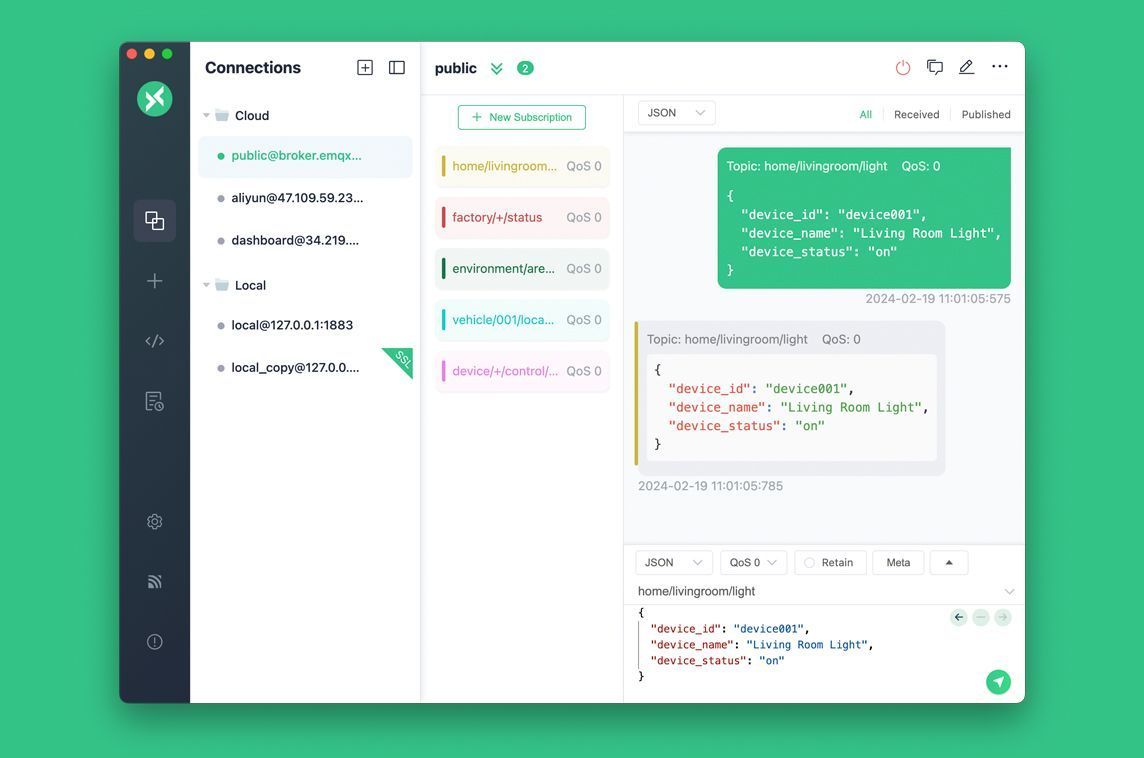1144x758 pixels.
Task: Open the Connections page in sidebar
Action: click(155, 220)
